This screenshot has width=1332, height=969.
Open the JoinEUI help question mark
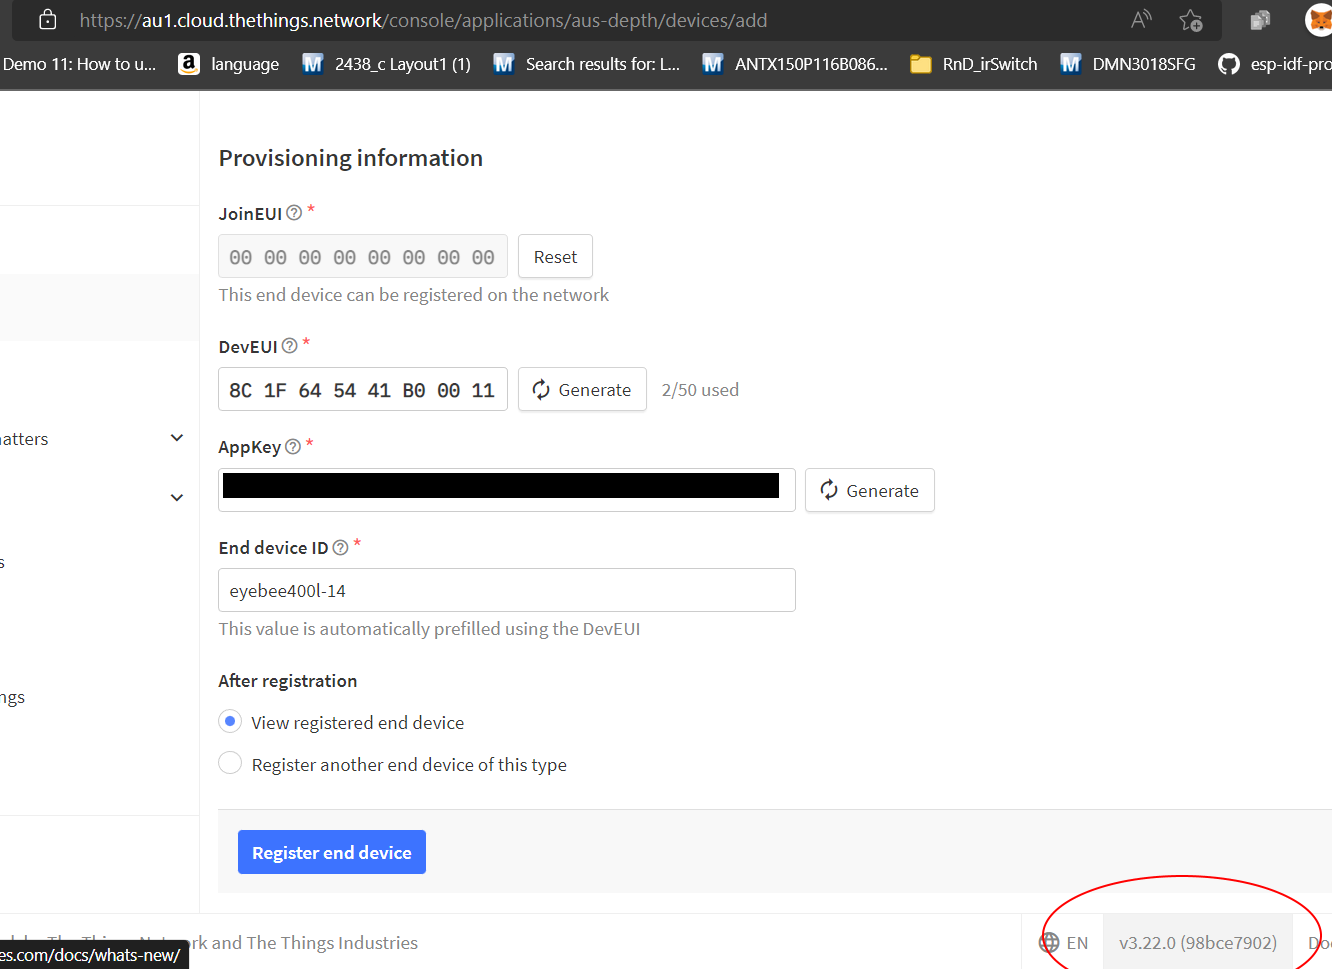(x=294, y=212)
